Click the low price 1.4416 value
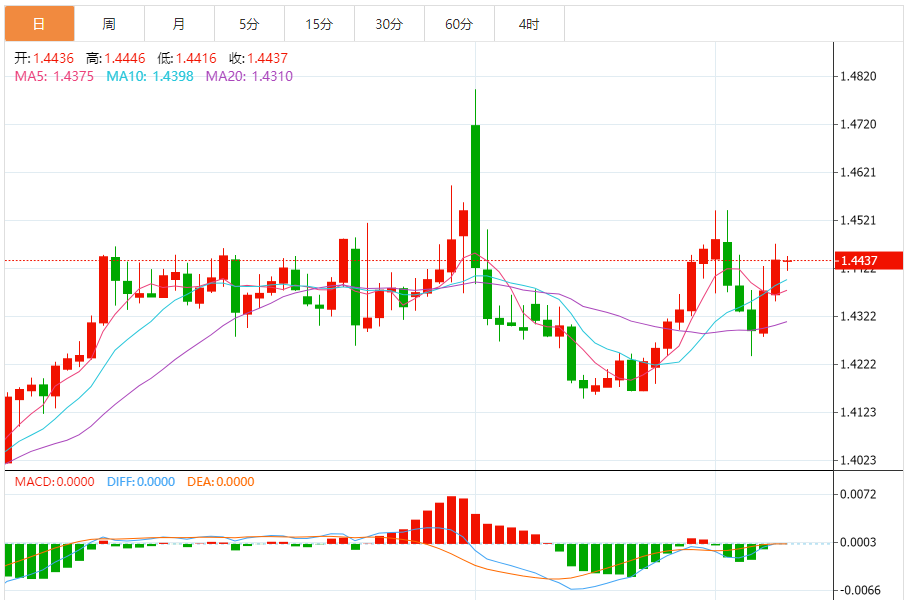The width and height of the screenshot is (909, 600). [x=196, y=59]
